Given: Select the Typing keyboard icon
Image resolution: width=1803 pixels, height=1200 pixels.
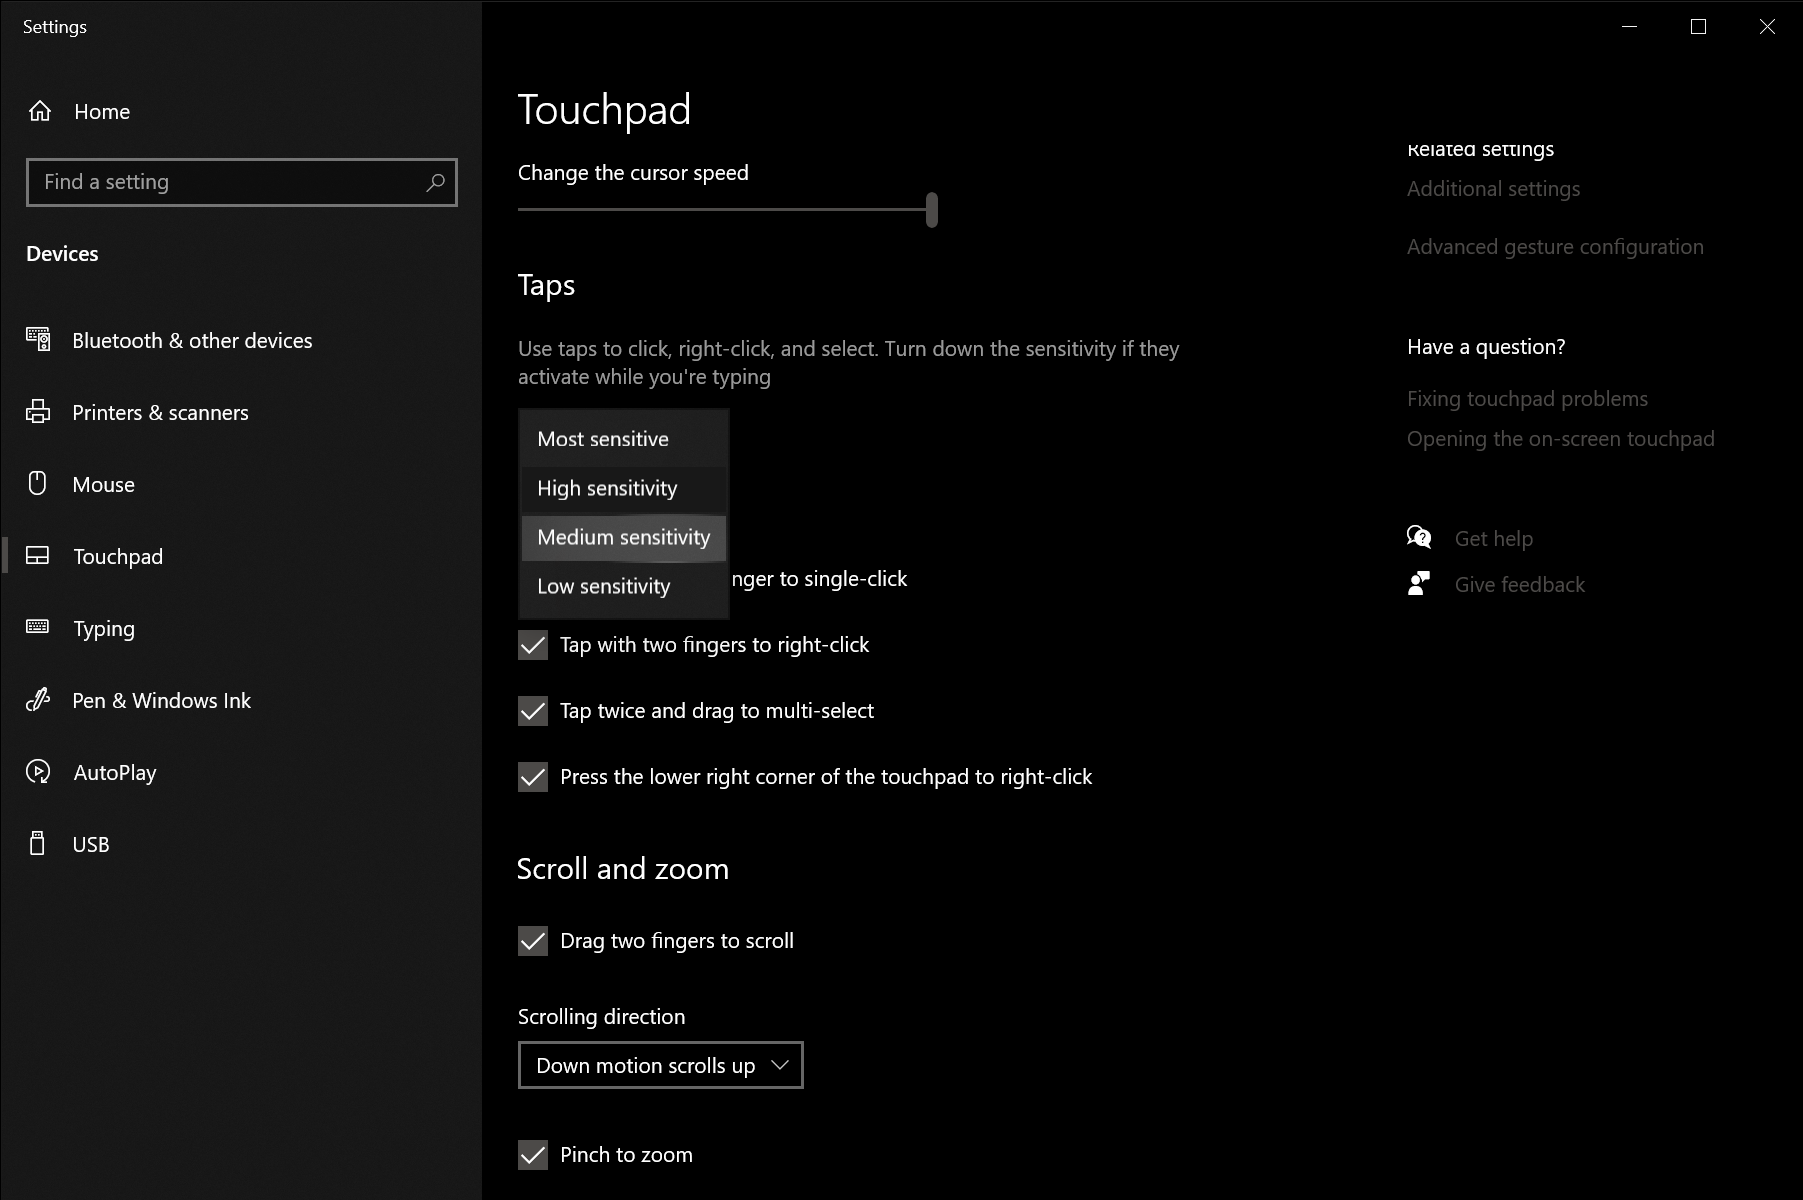Looking at the screenshot, I should pyautogui.click(x=38, y=628).
